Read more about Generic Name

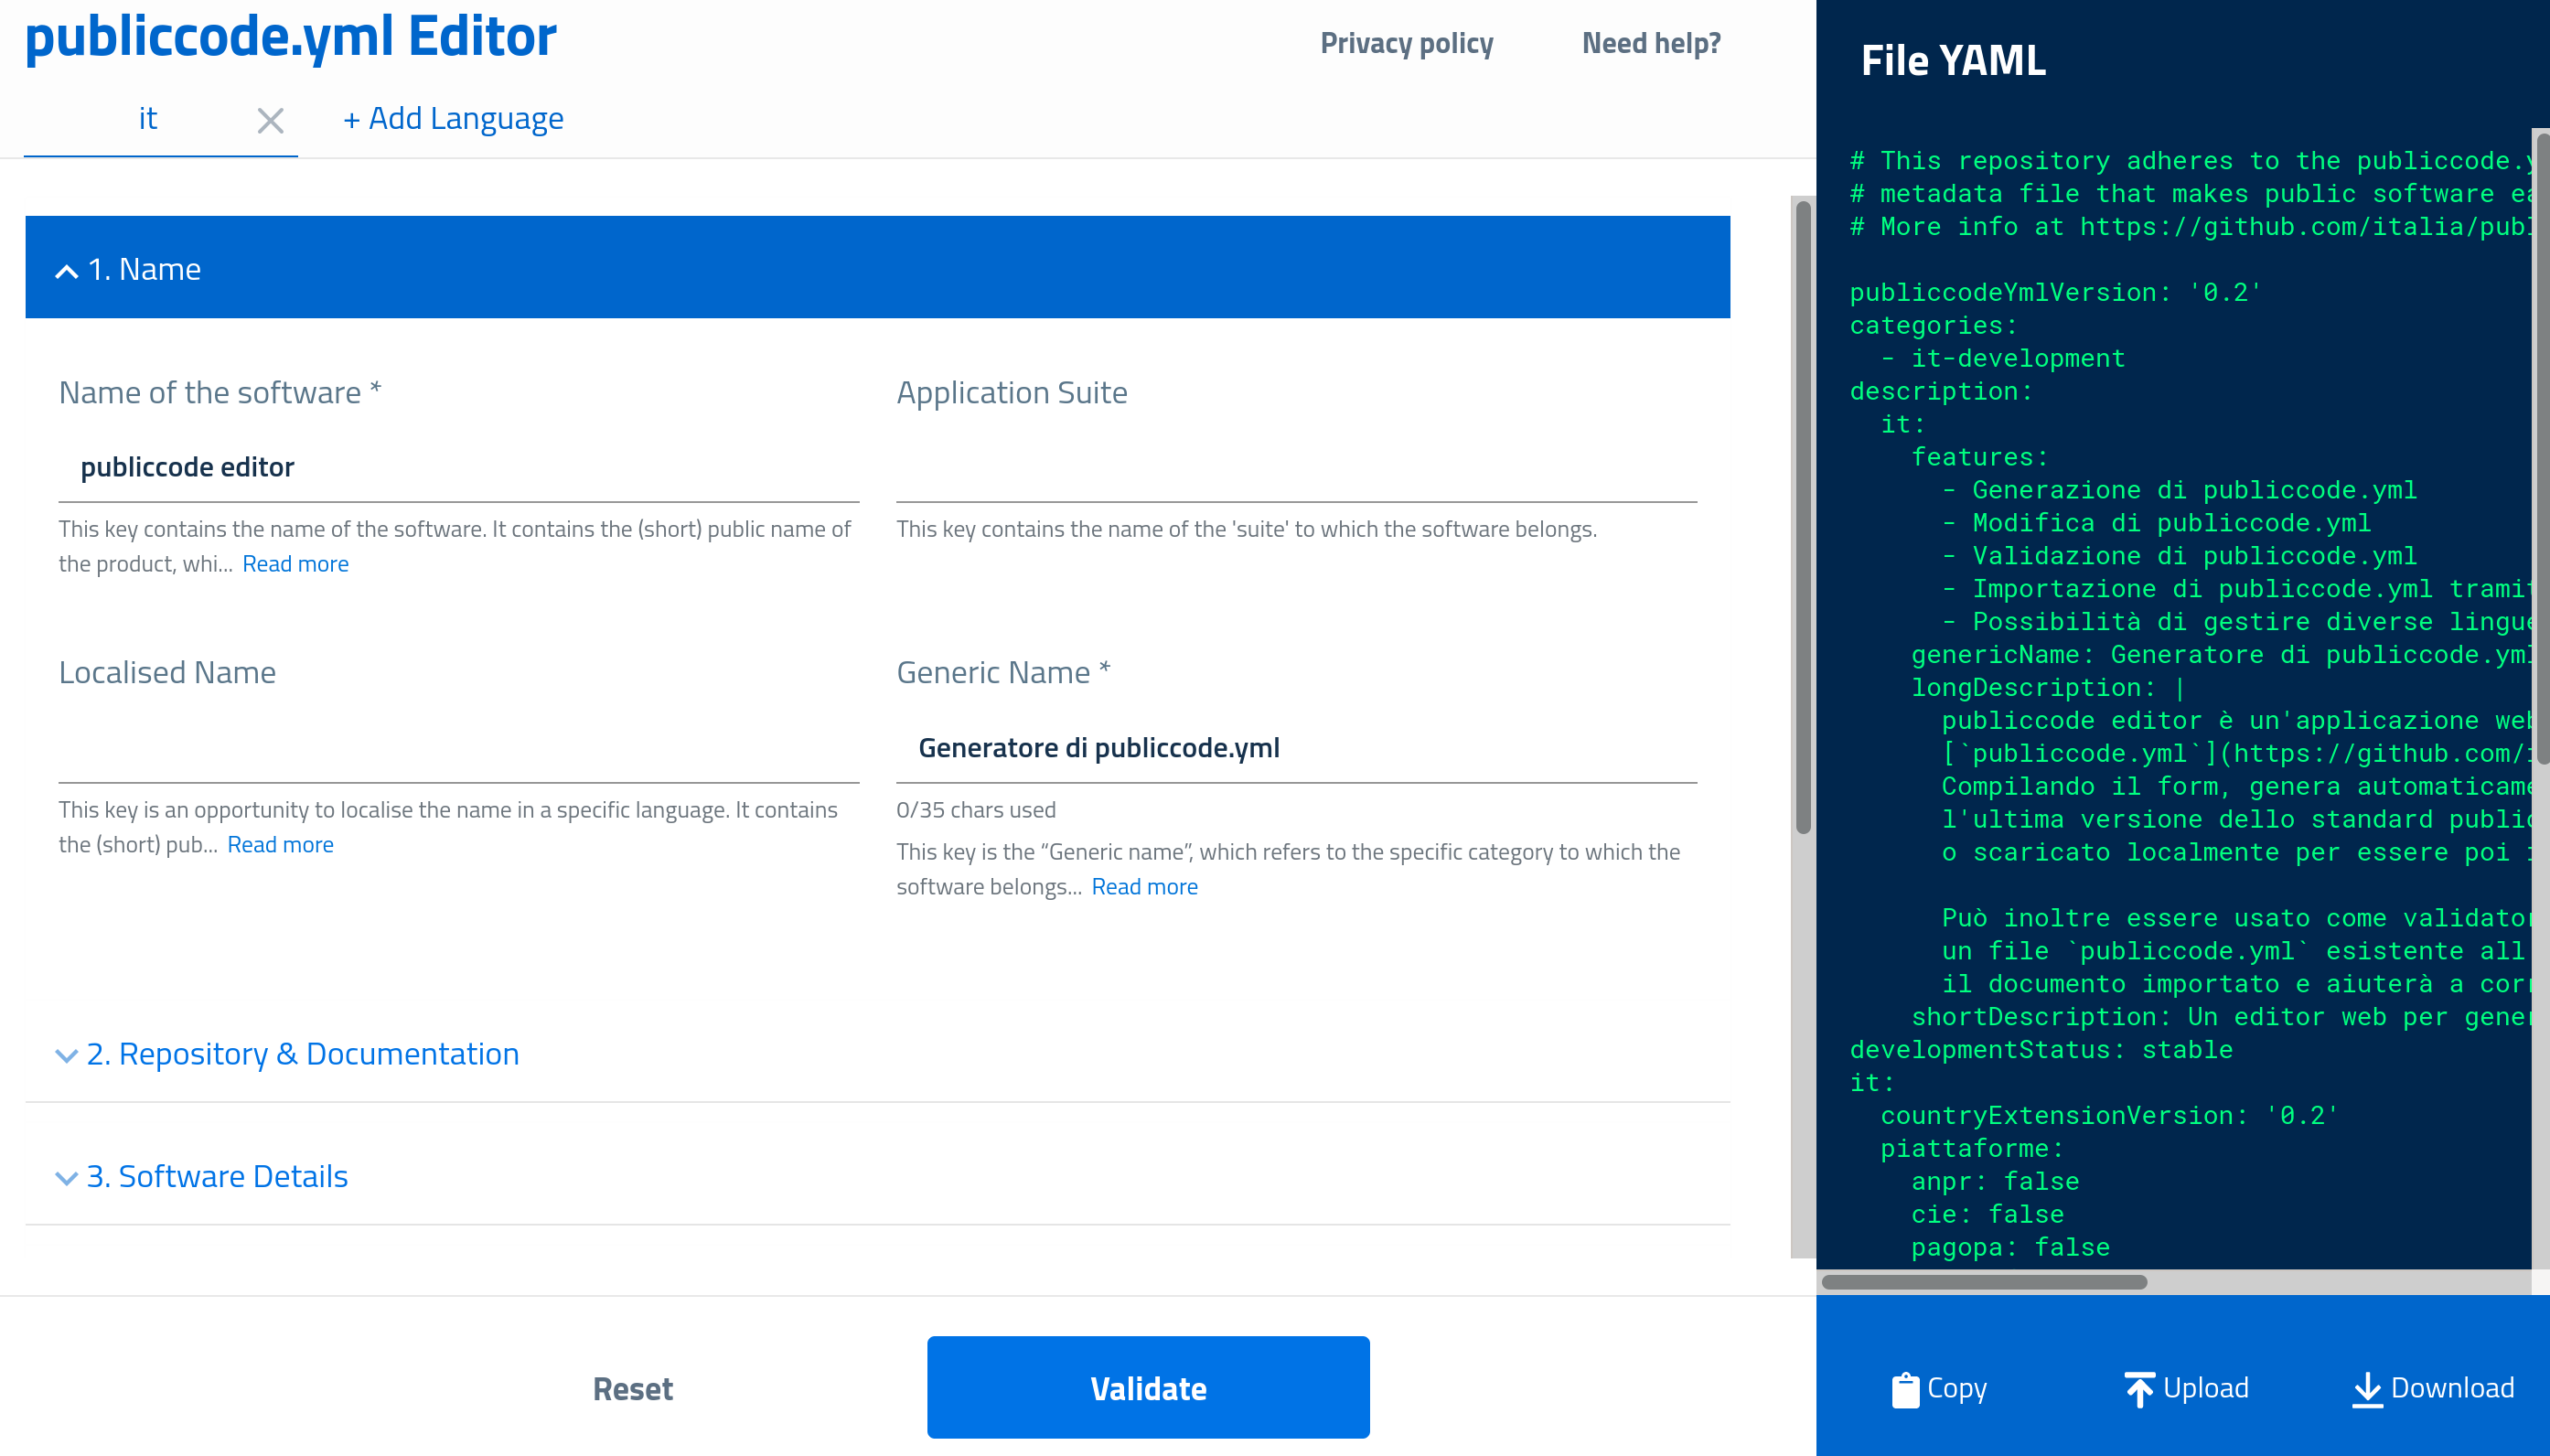coord(1144,886)
